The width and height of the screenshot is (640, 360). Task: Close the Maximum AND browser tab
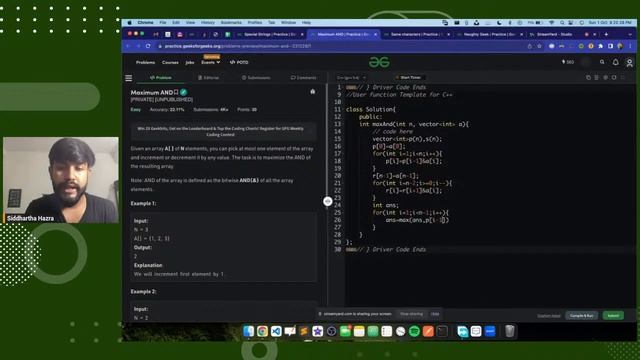click(376, 34)
